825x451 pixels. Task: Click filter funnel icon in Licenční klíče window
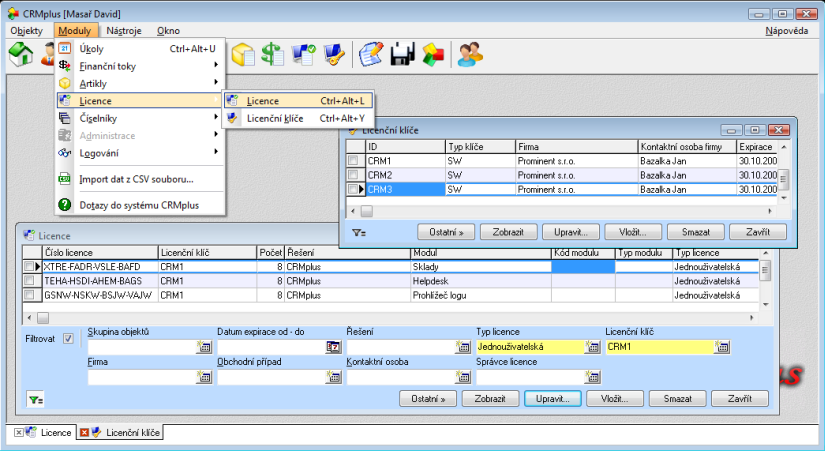click(359, 232)
